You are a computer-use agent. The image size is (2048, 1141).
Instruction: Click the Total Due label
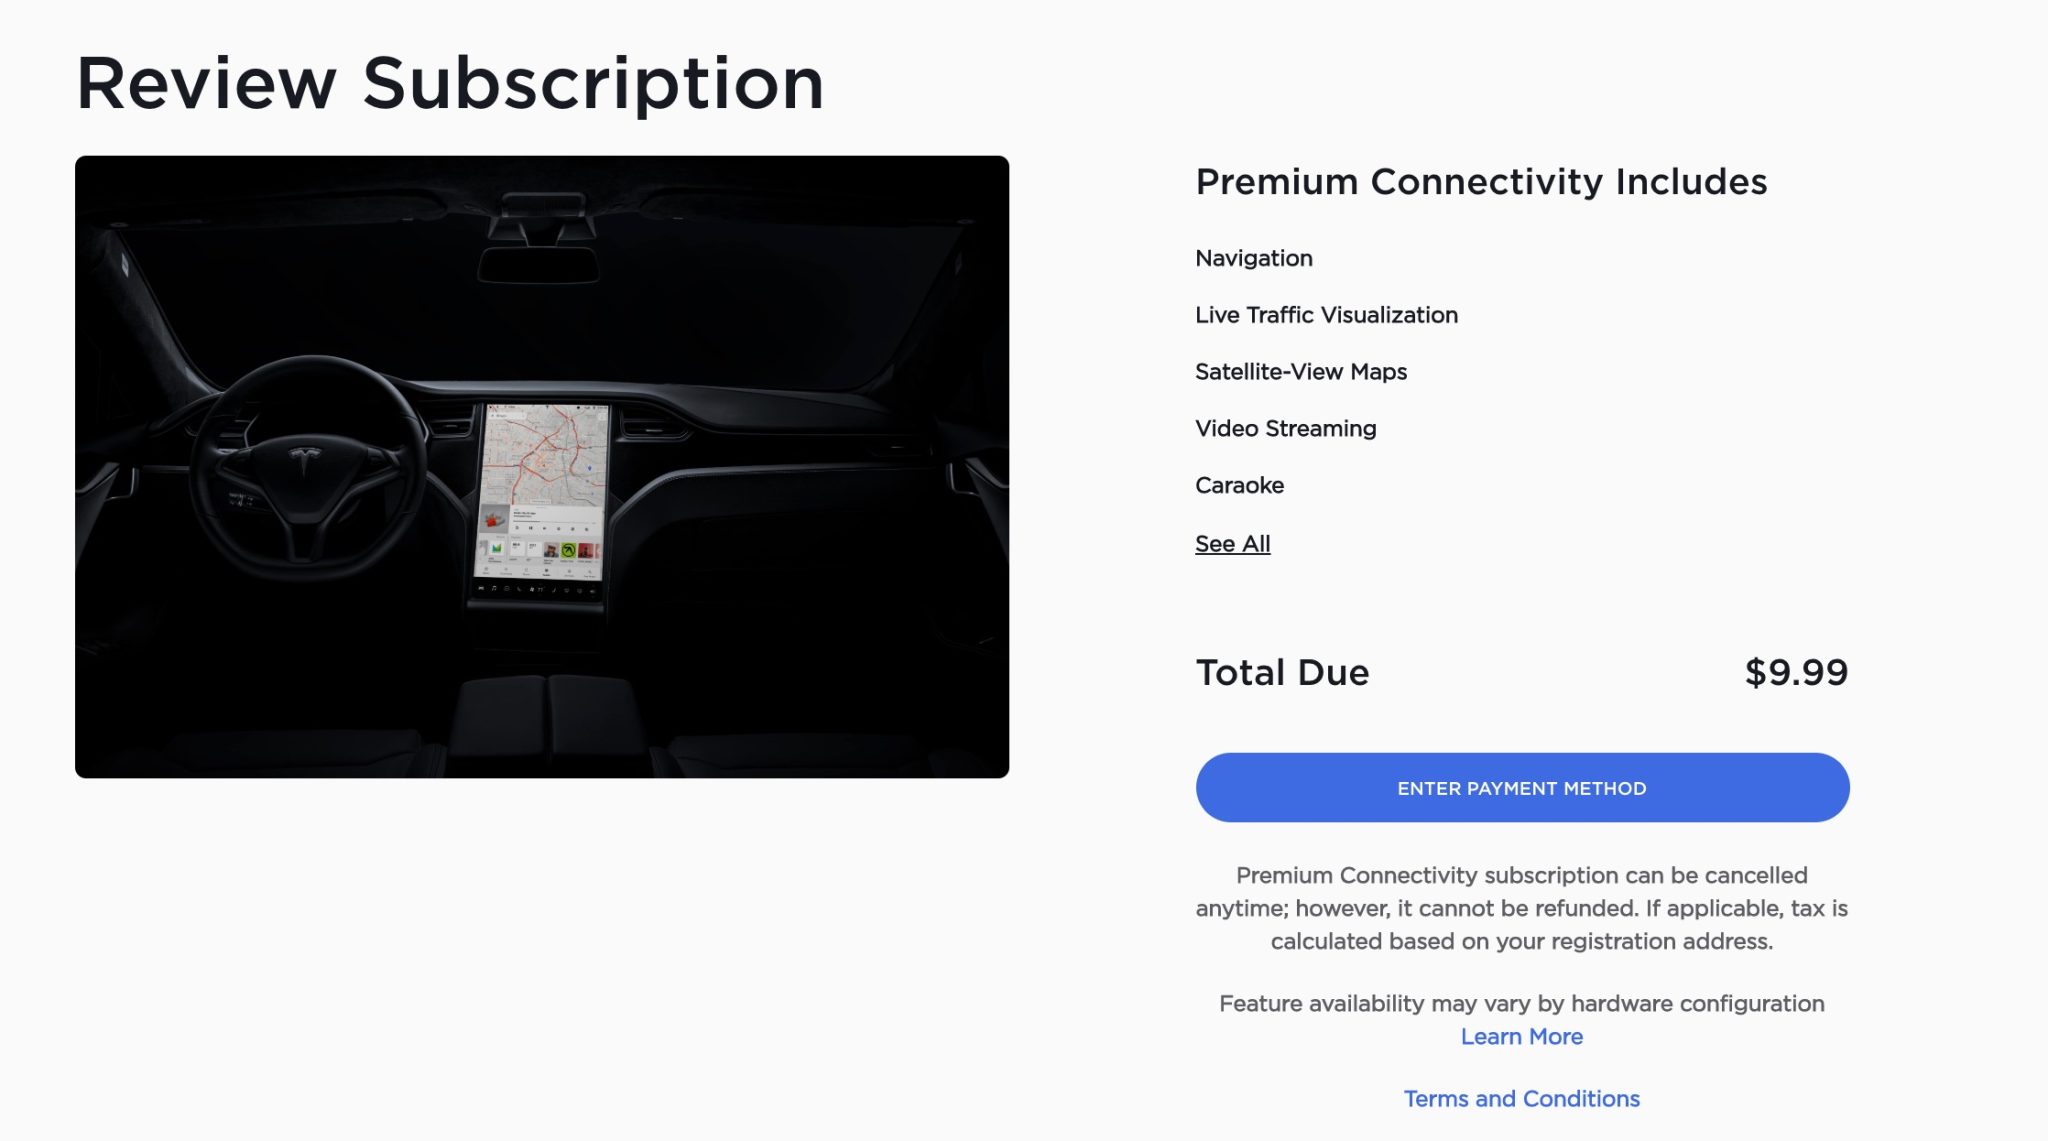tap(1282, 673)
